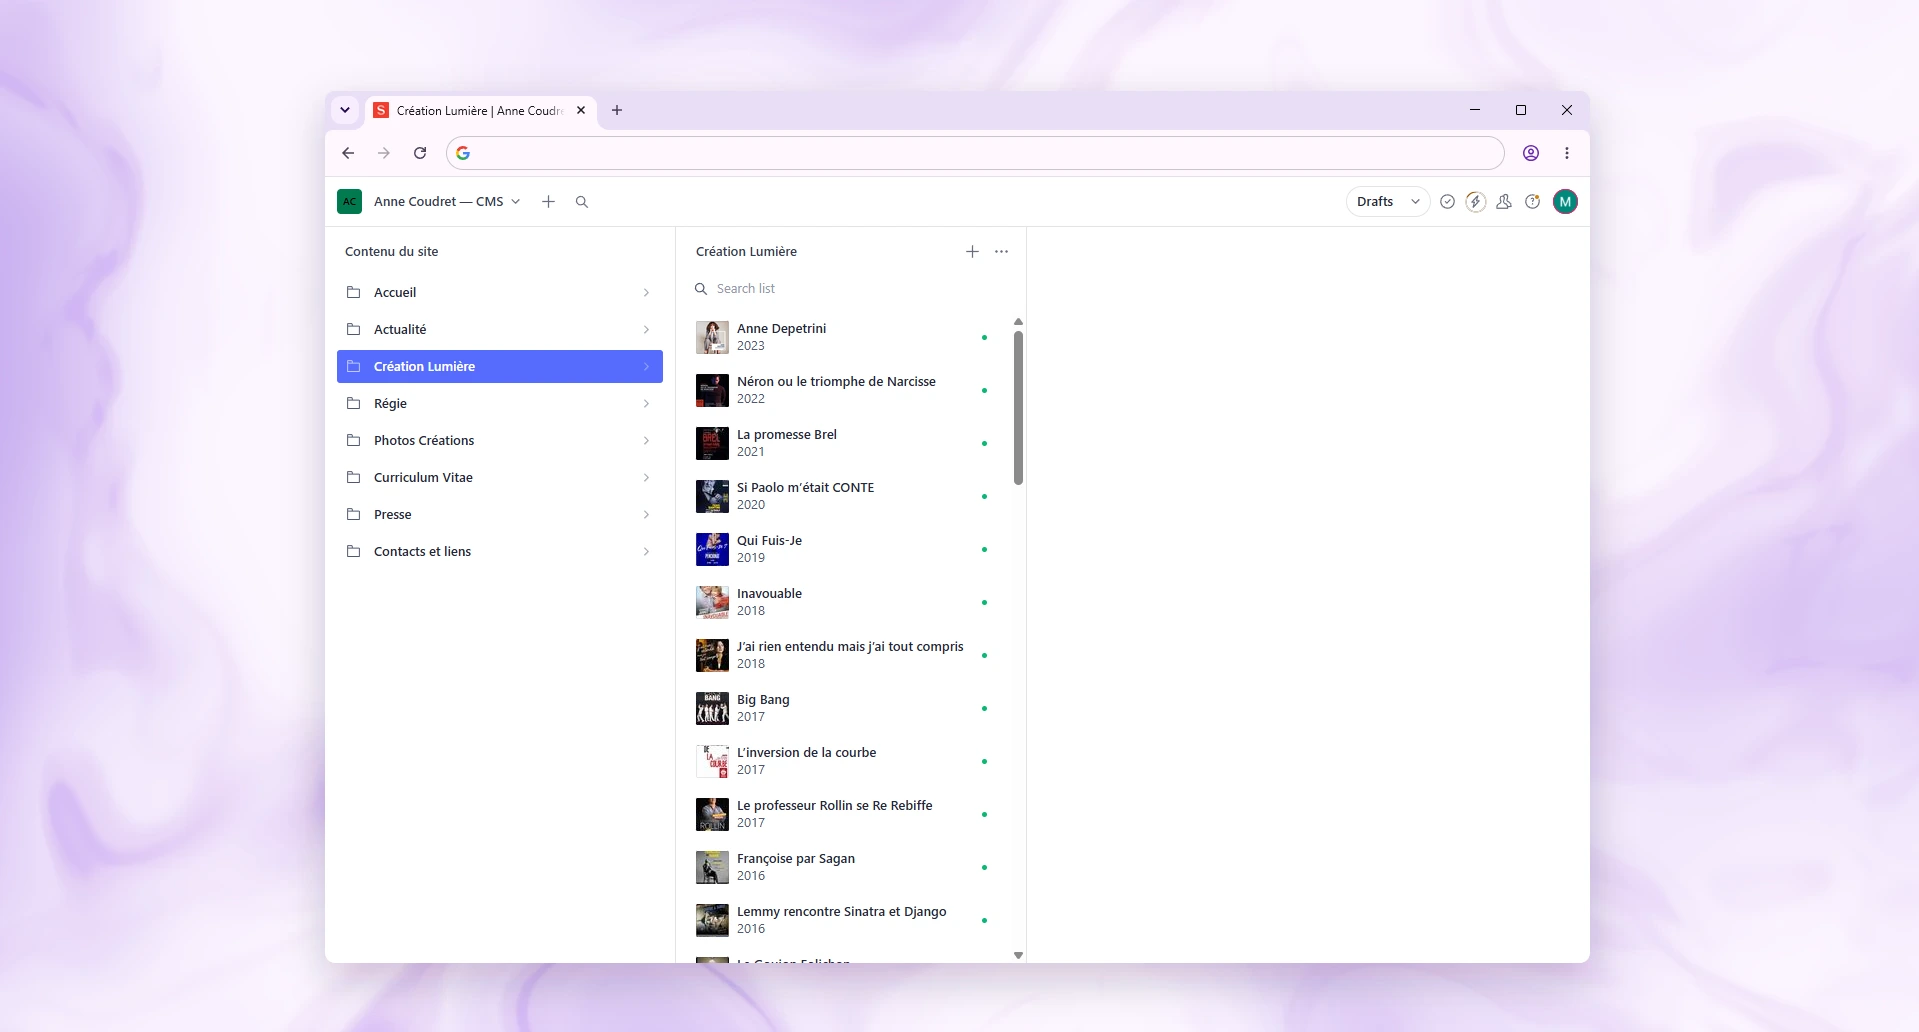Click the Presse folder icon

coord(353,515)
